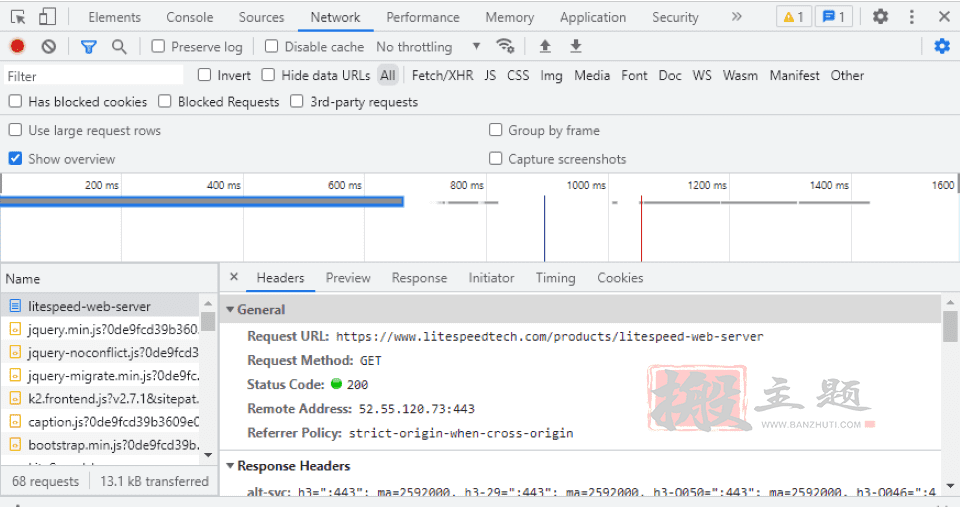960x507 pixels.
Task: Check Hide data URLs
Action: tap(268, 75)
